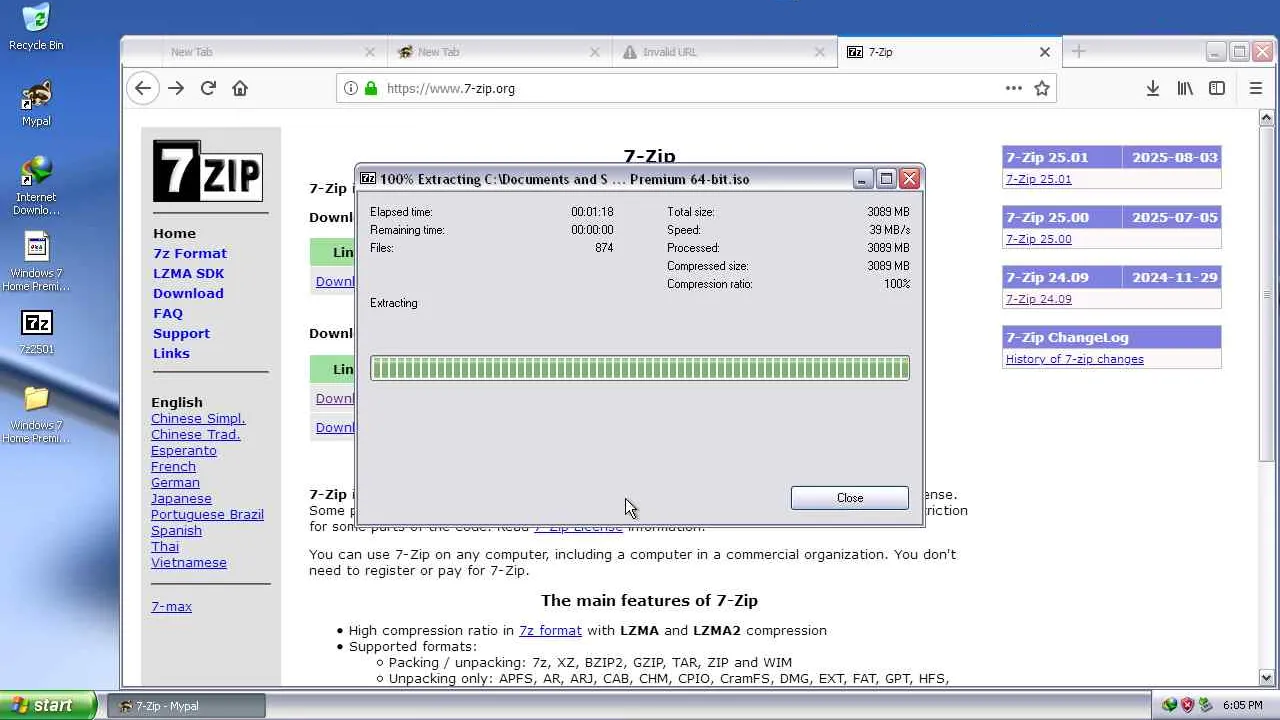The width and height of the screenshot is (1280, 720).
Task: Open the Windows start menu
Action: coord(49,705)
